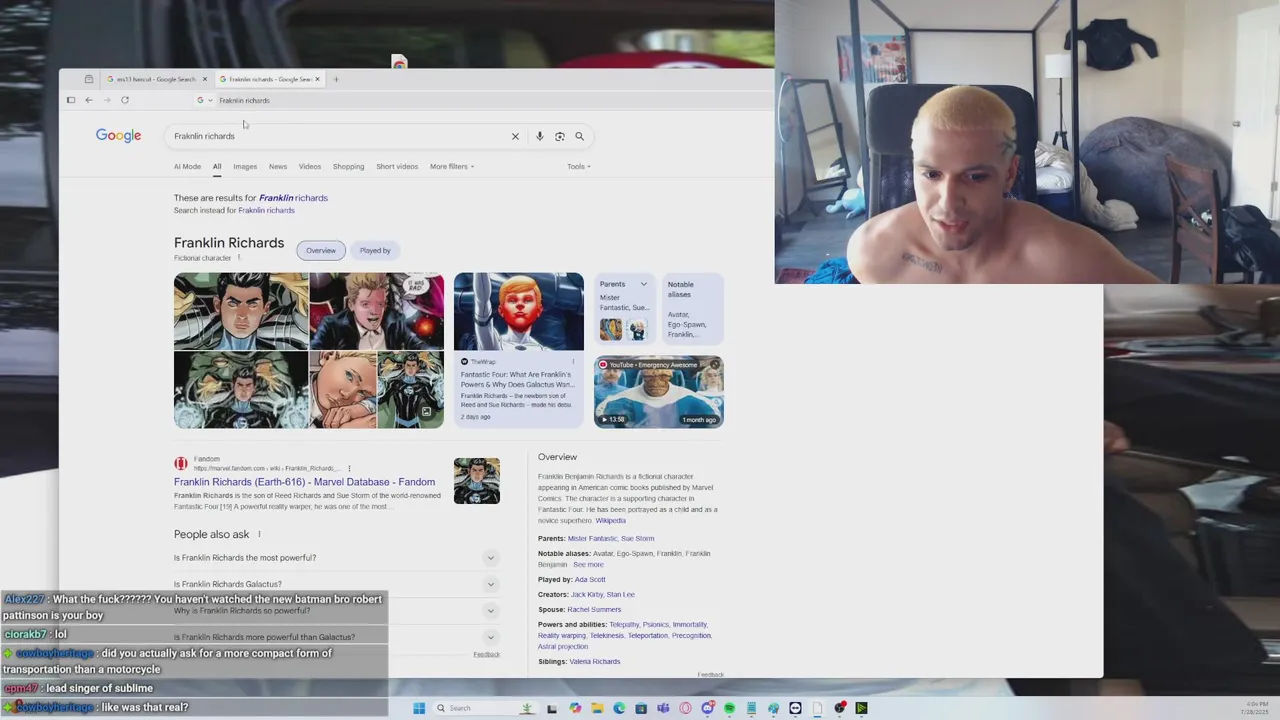
Task: Open a new browser tab with plus
Action: [x=336, y=79]
